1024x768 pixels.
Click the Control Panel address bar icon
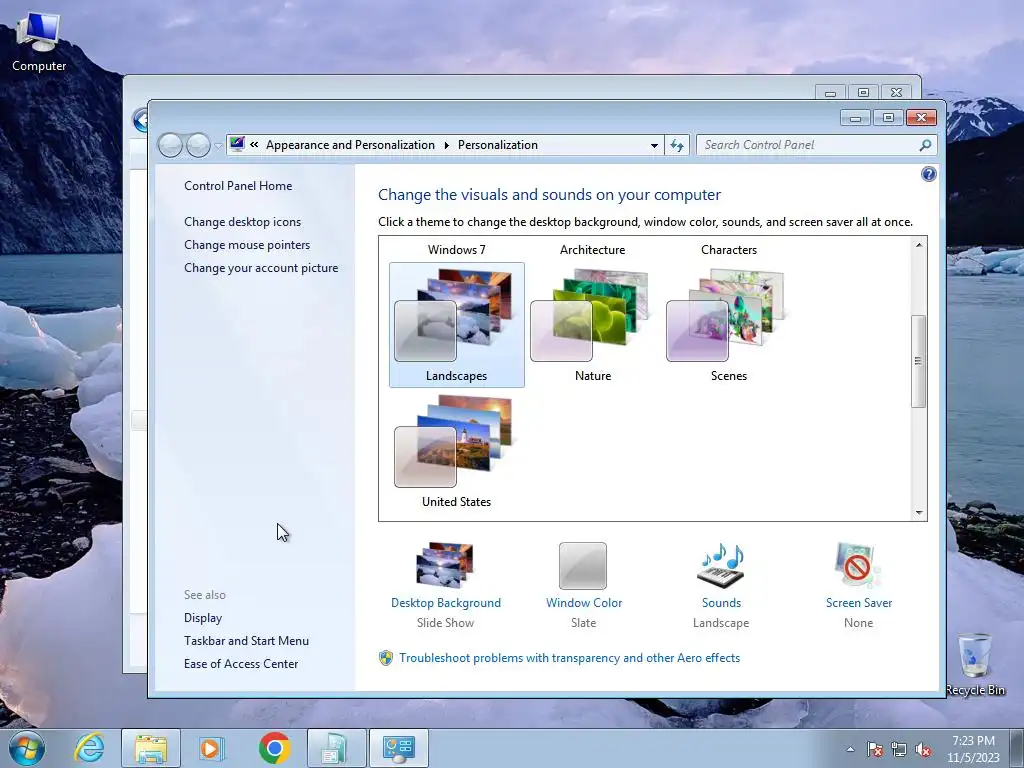[237, 144]
